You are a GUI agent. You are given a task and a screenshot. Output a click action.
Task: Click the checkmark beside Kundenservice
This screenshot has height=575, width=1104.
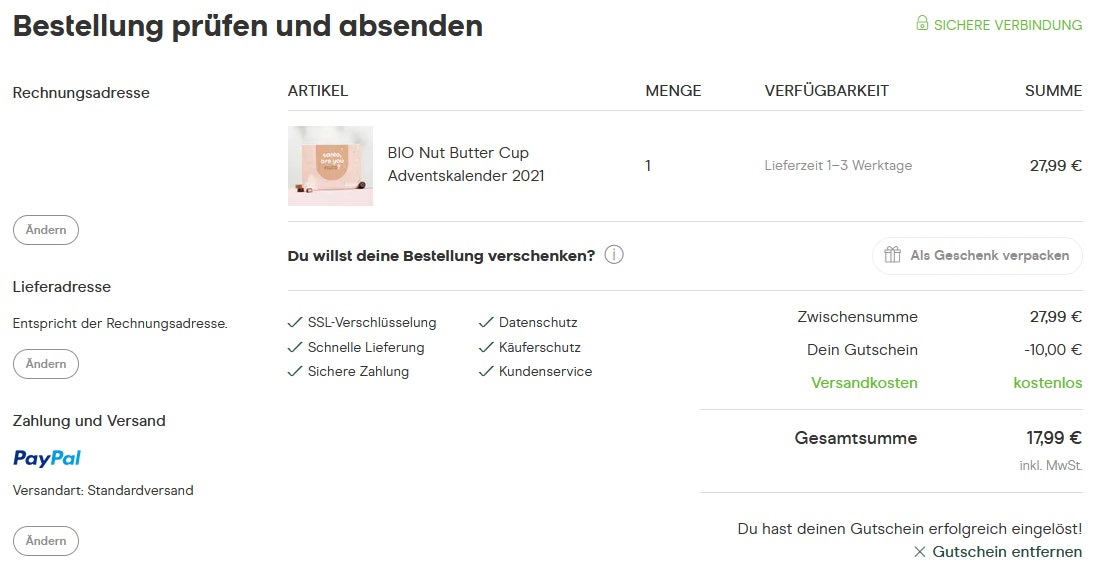(x=486, y=371)
